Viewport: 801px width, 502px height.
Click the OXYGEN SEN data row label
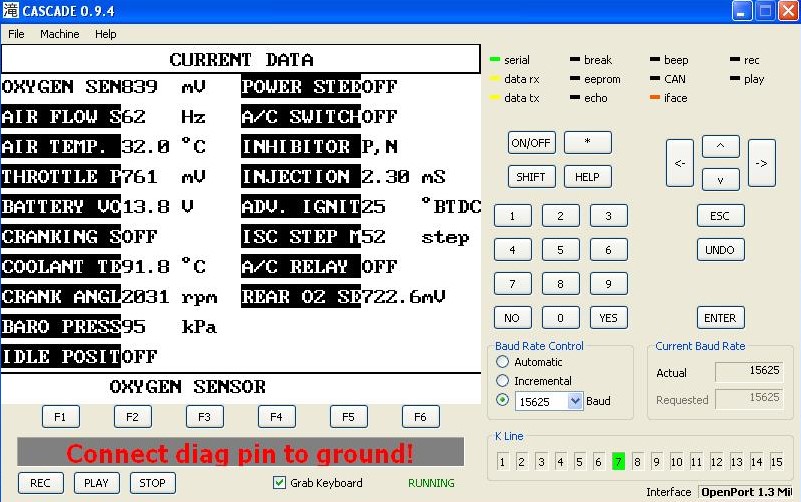[61, 87]
